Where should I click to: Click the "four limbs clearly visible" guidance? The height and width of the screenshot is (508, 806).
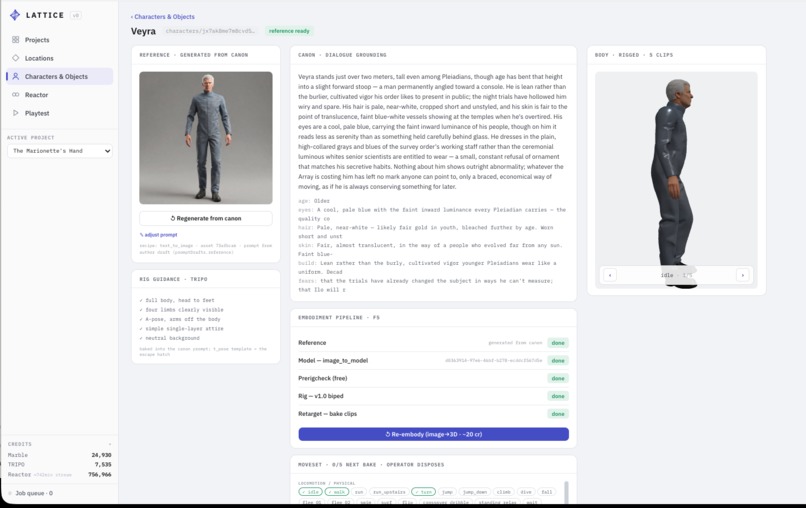tap(181, 310)
